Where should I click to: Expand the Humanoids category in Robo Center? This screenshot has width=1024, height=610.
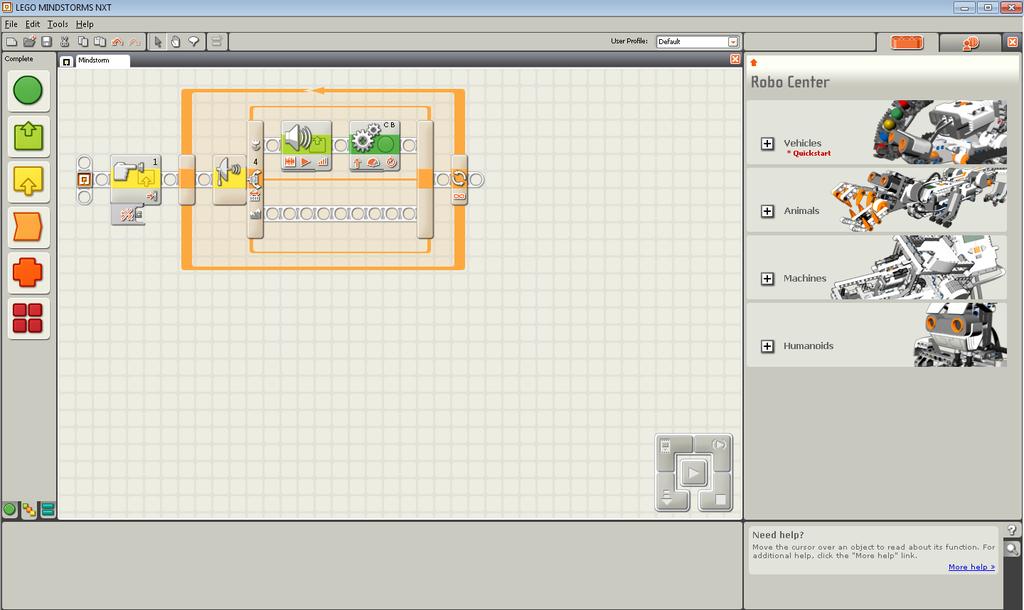767,346
